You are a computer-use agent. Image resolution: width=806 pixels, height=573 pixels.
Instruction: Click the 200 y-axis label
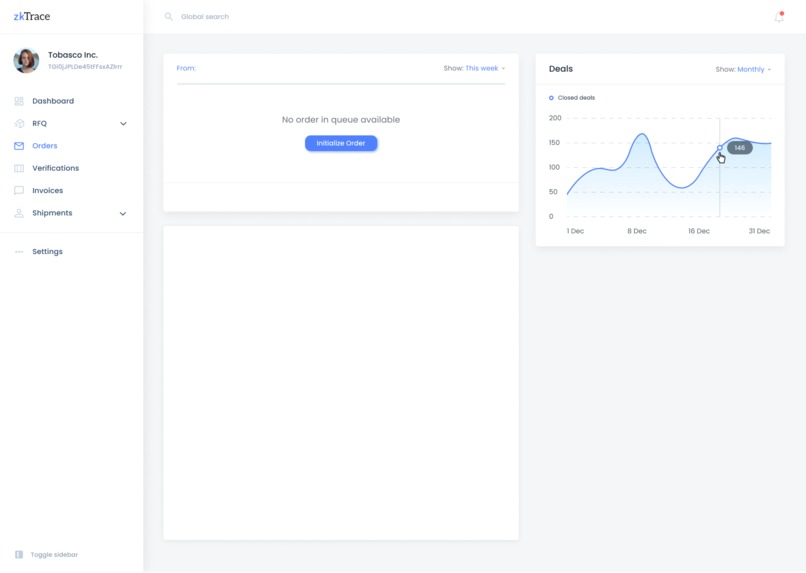555,118
